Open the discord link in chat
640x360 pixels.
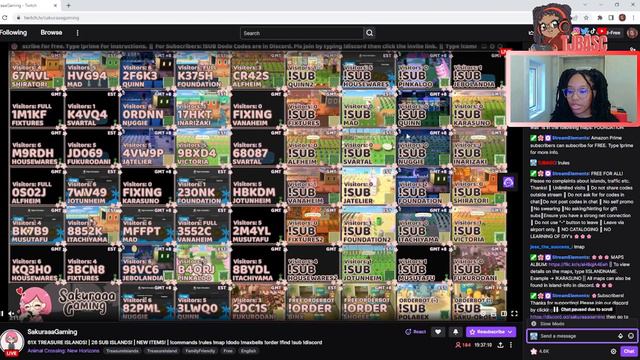567,317
